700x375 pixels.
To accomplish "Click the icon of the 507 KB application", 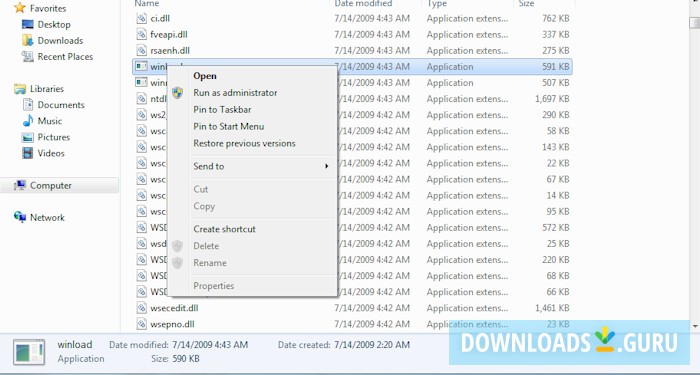I will coord(142,83).
